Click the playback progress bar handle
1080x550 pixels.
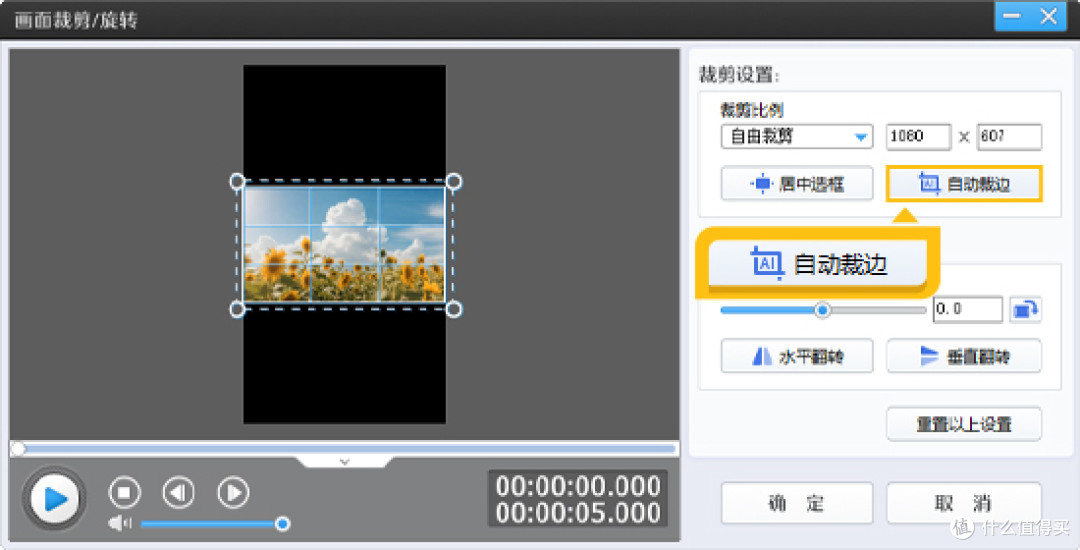tap(19, 449)
